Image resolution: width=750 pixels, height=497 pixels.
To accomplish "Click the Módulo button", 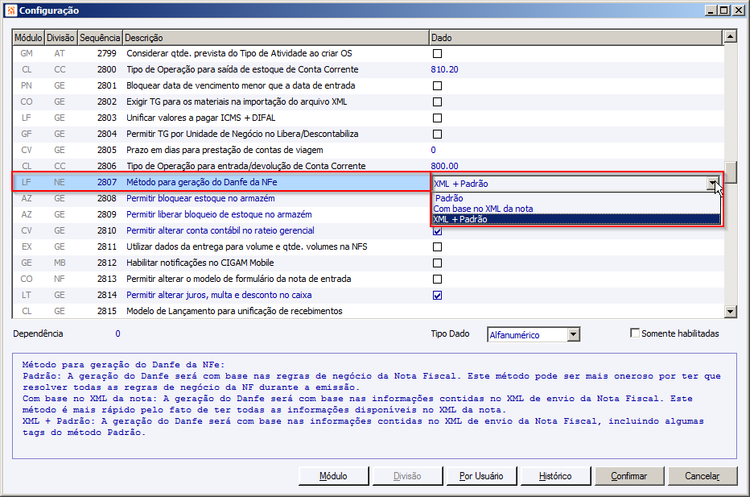I will click(333, 476).
